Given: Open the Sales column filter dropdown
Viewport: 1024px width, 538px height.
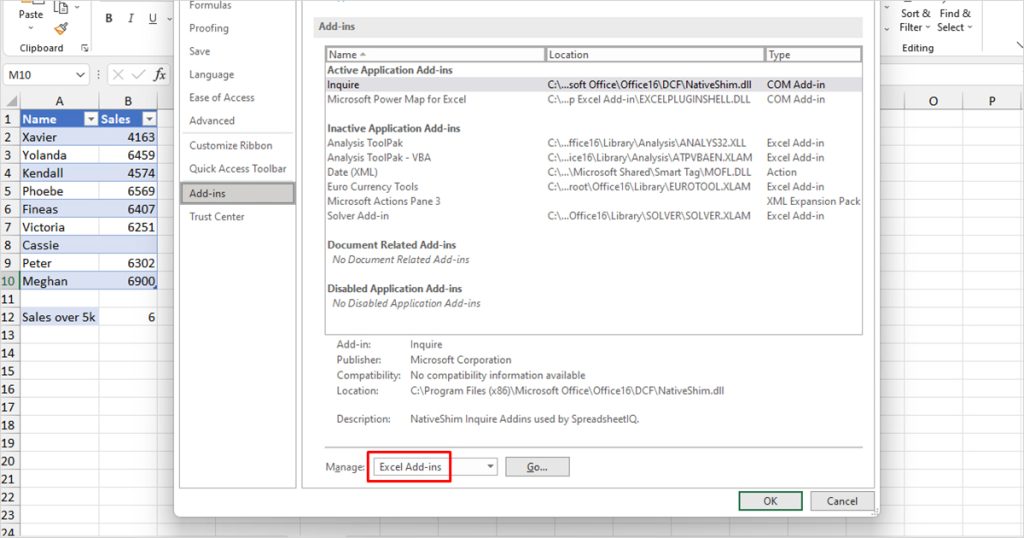Looking at the screenshot, I should coord(150,119).
